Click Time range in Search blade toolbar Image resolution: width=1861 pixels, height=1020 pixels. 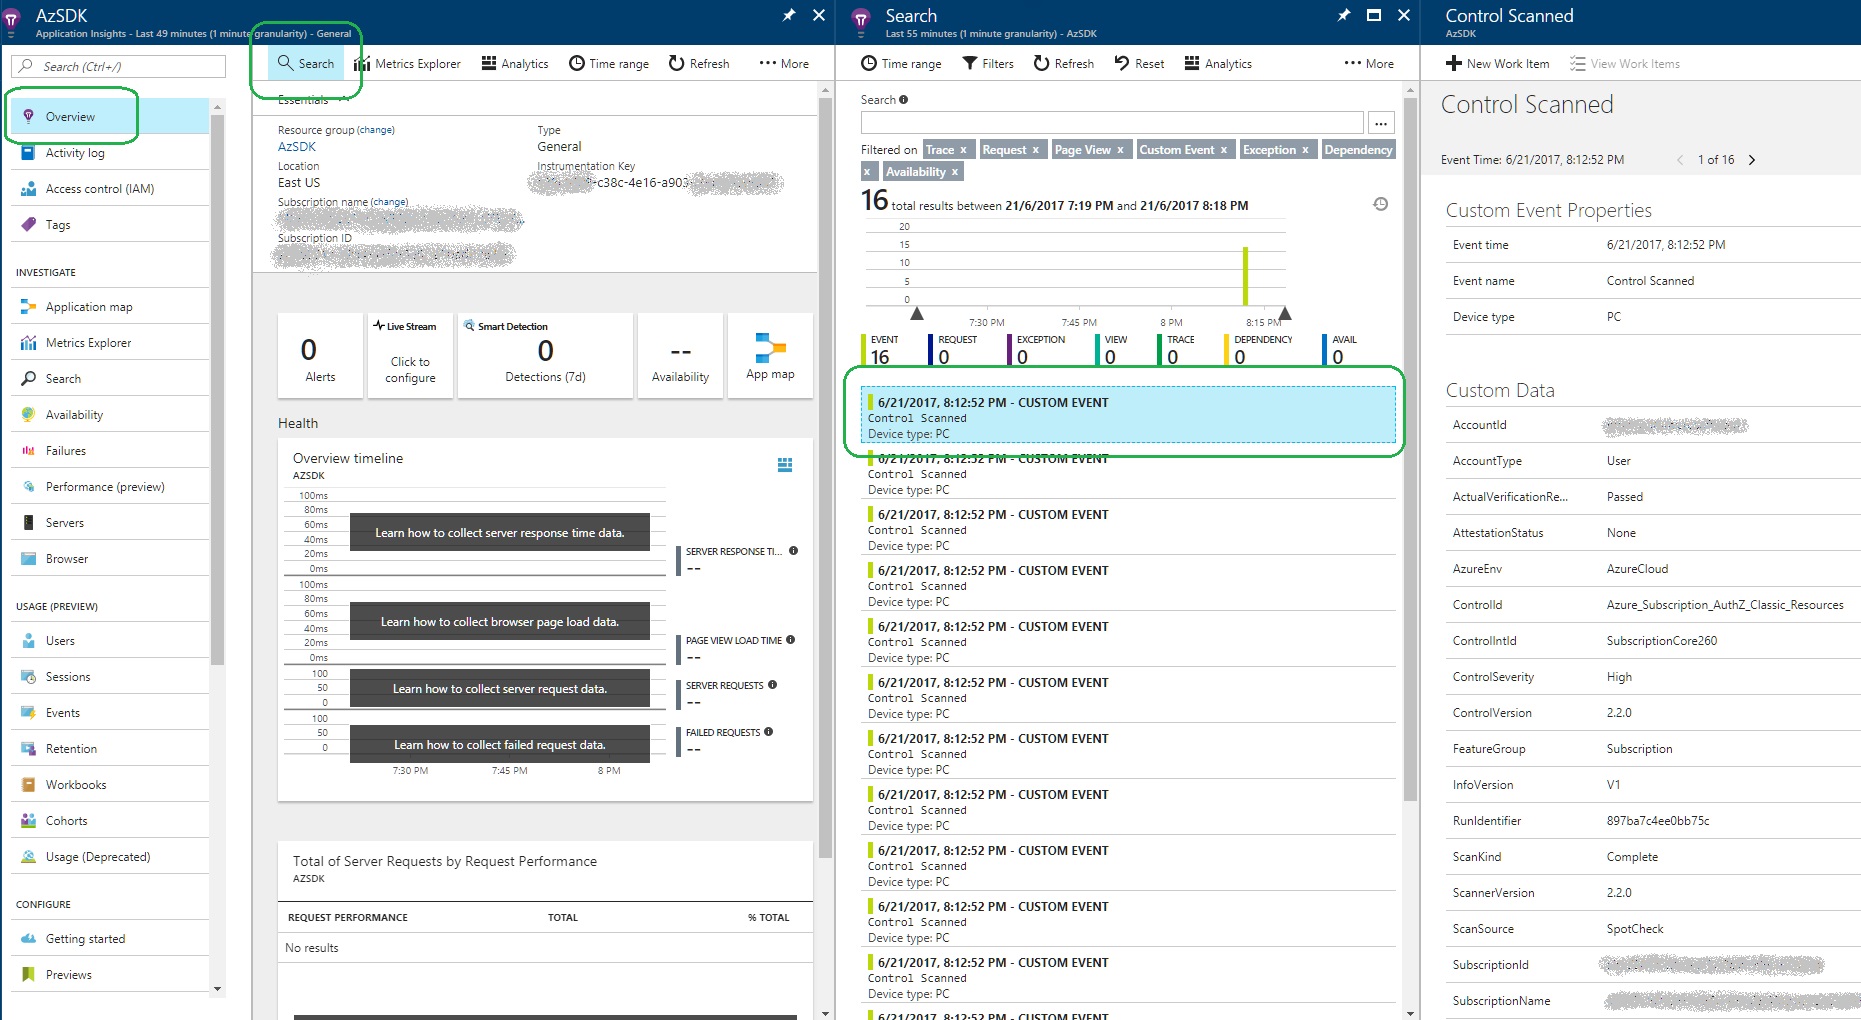point(901,64)
